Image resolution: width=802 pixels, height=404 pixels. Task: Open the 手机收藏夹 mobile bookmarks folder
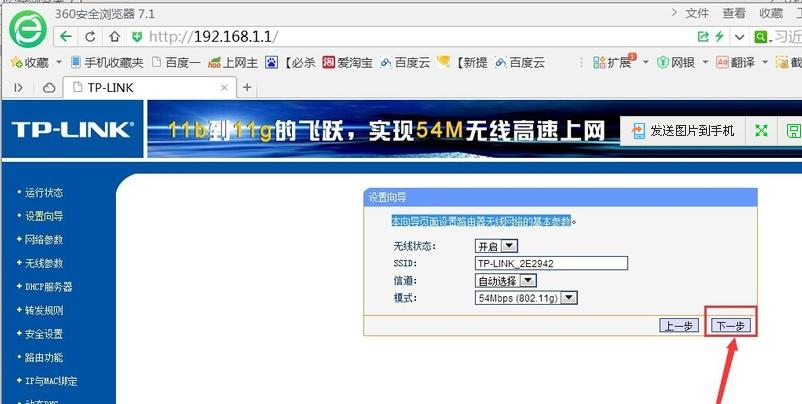click(107, 63)
